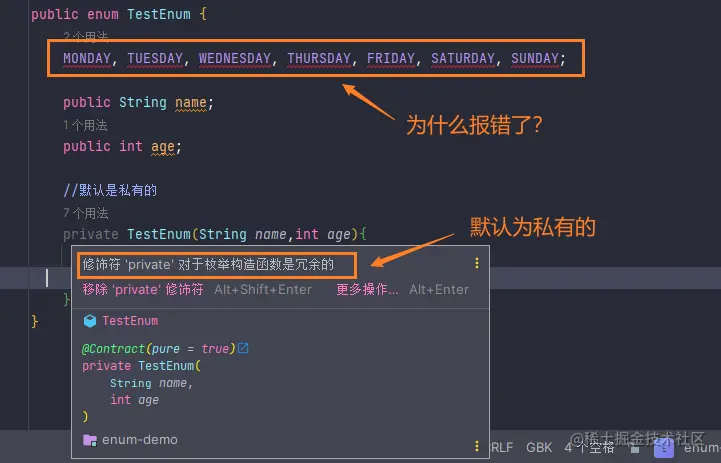Place the cursor on the SATURDAY constant

[463, 58]
